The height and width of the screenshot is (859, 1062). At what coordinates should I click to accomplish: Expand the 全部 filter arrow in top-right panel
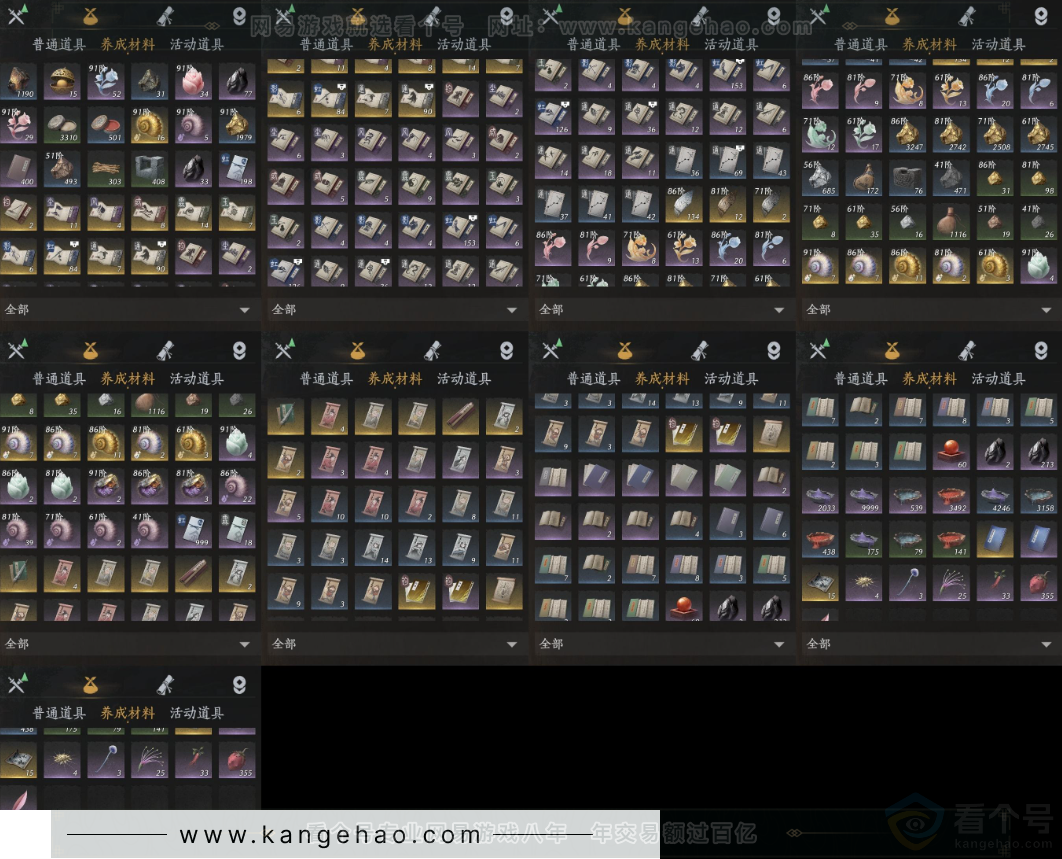pos(1046,310)
